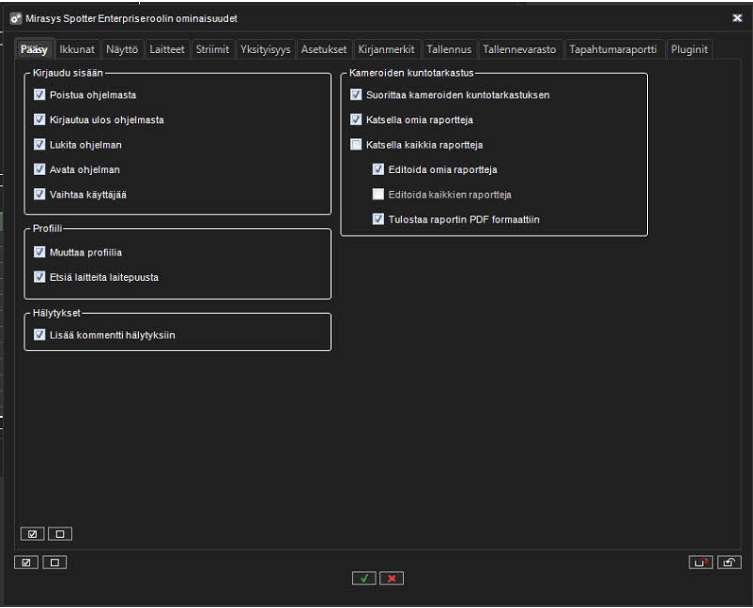Click the outer uncheck-all icon below the tab panel
The width and height of the screenshot is (753, 608).
(x=53, y=562)
